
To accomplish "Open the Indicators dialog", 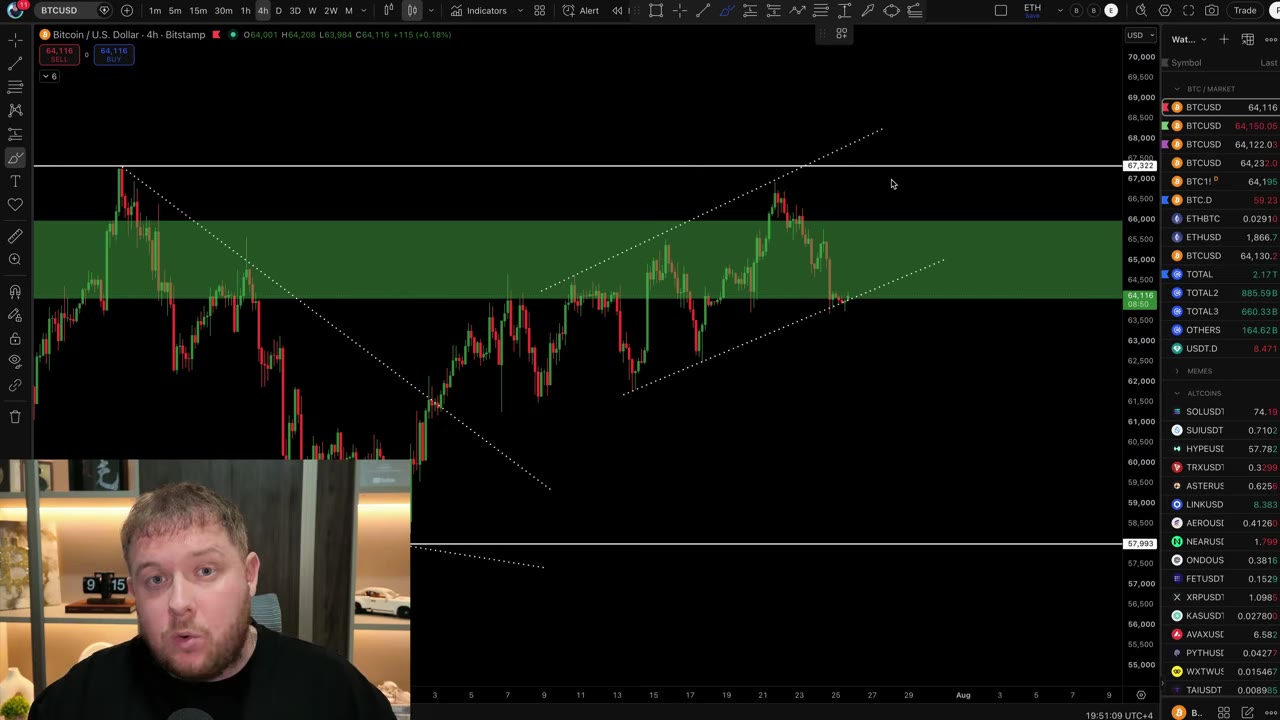I will [478, 11].
